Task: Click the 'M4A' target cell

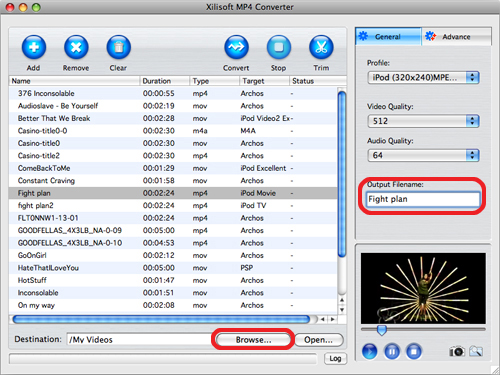Action: (248, 131)
